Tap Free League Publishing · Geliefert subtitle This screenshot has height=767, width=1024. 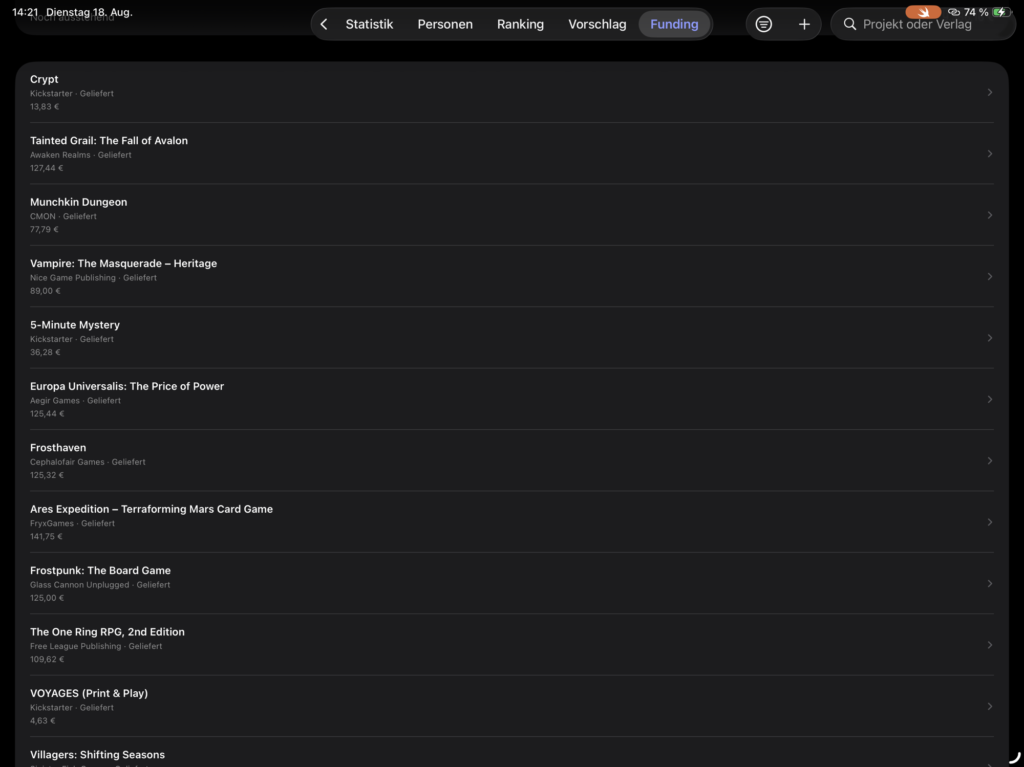[x=96, y=646]
